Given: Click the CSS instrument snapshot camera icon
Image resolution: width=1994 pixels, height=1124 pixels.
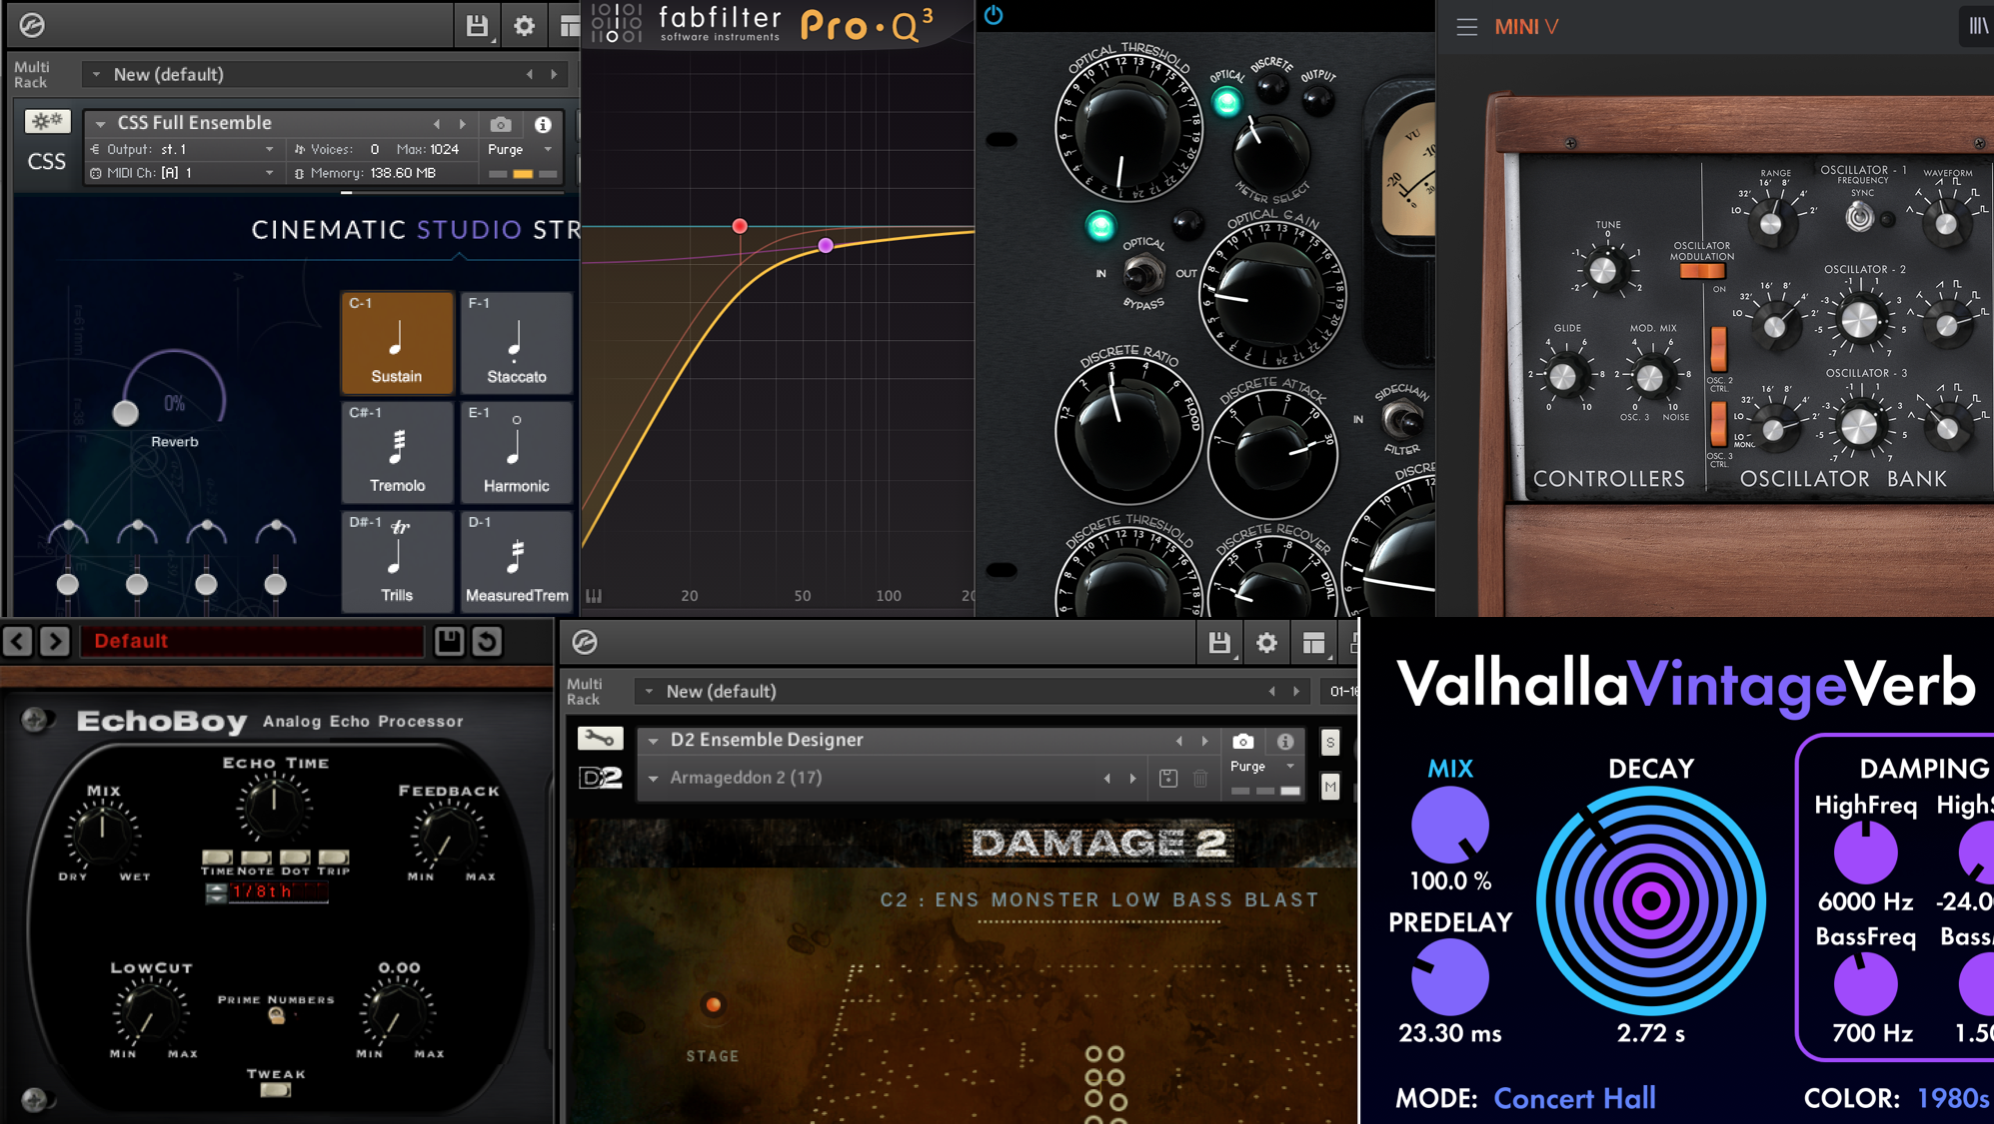Looking at the screenshot, I should [501, 125].
